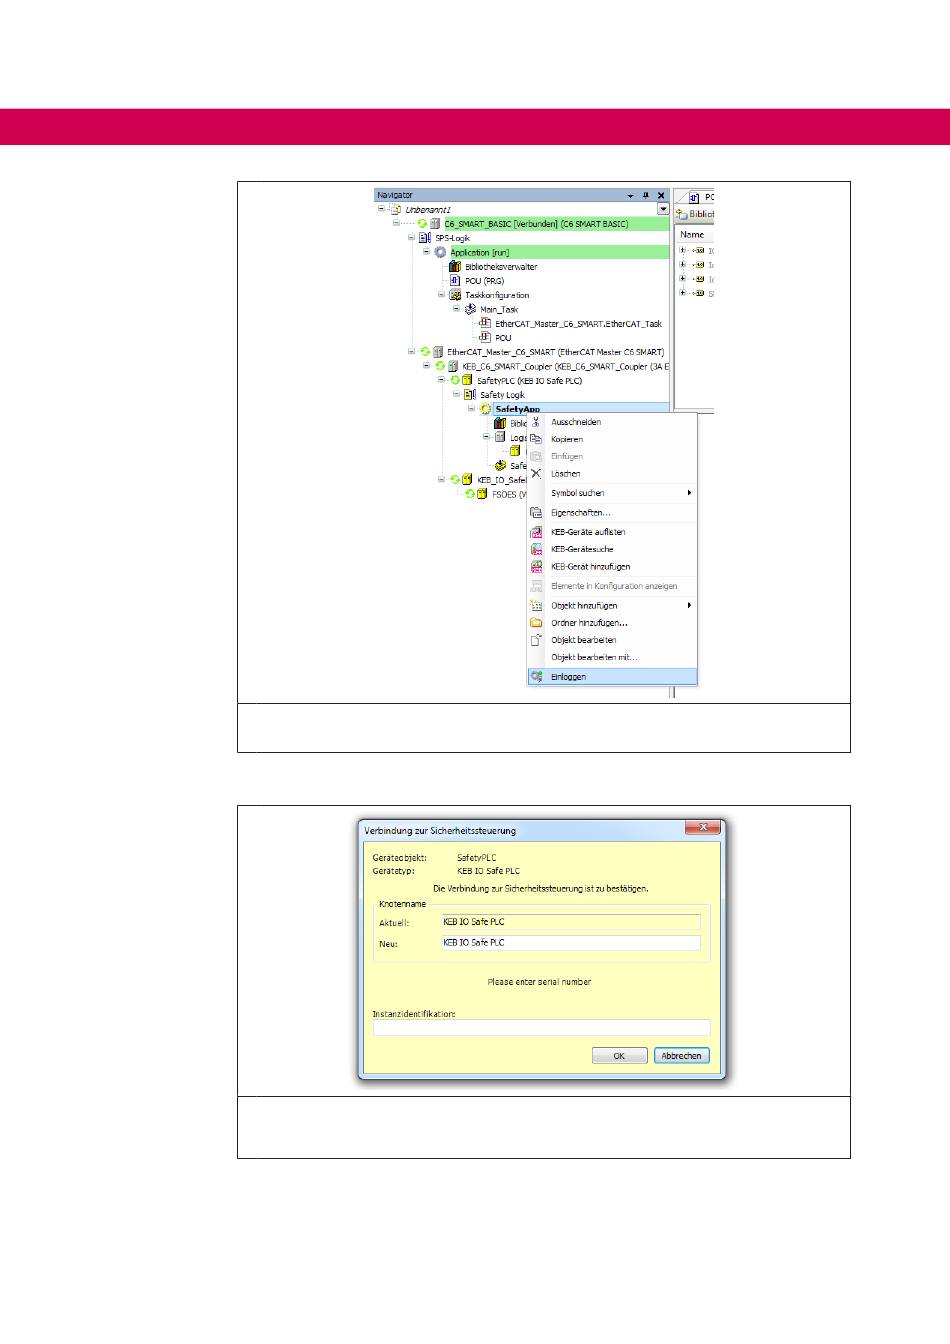This screenshot has width=950, height=1344.
Task: Click the properties icon beside Eigenschaften
Action: [536, 513]
